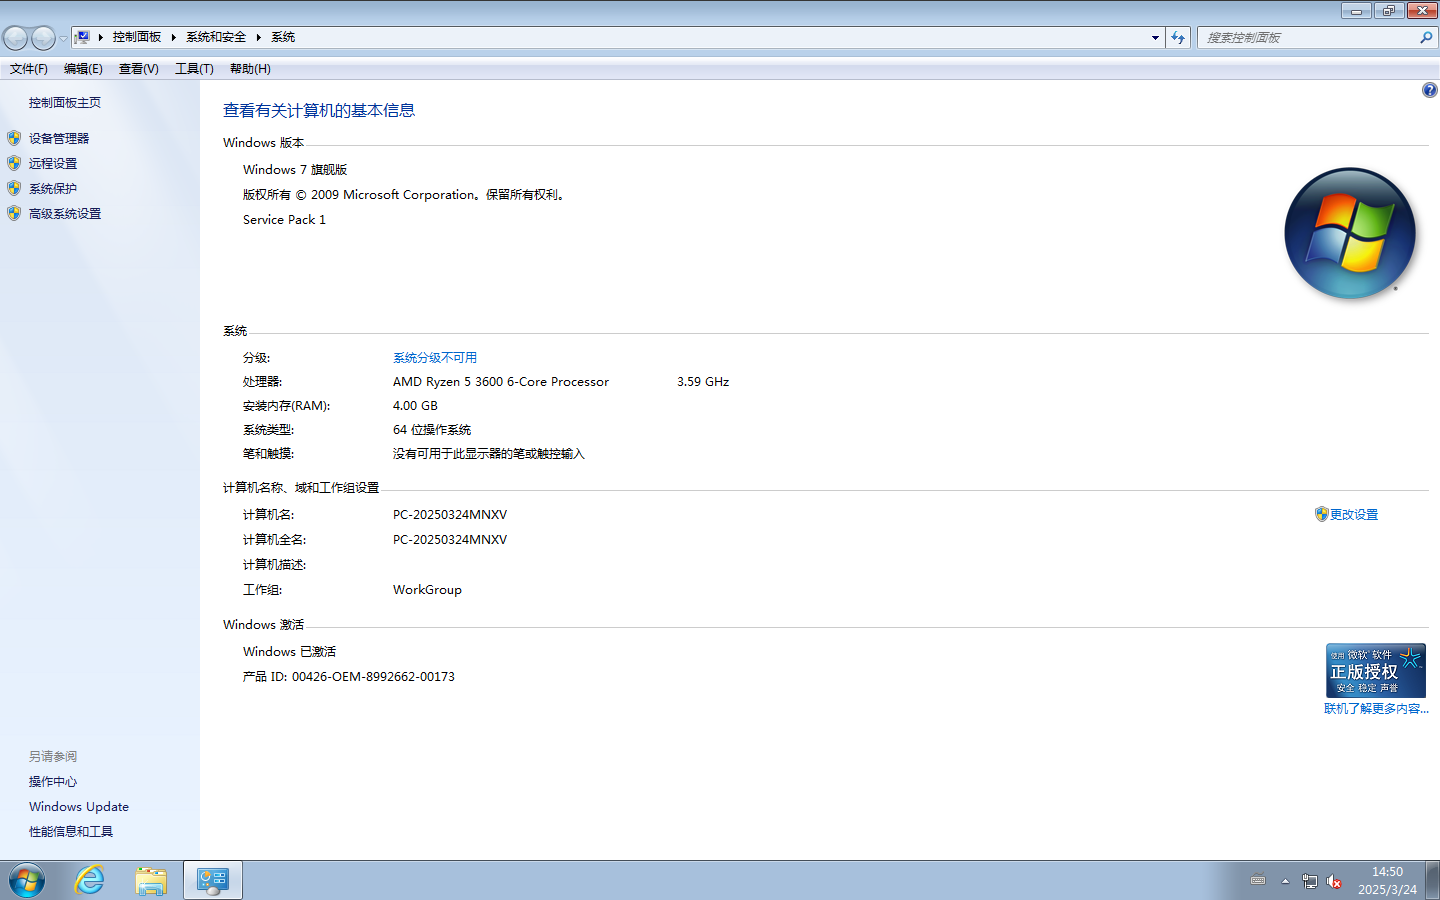Open 设备管理器 from the sidebar
Screen dimensions: 1440x900
point(58,138)
